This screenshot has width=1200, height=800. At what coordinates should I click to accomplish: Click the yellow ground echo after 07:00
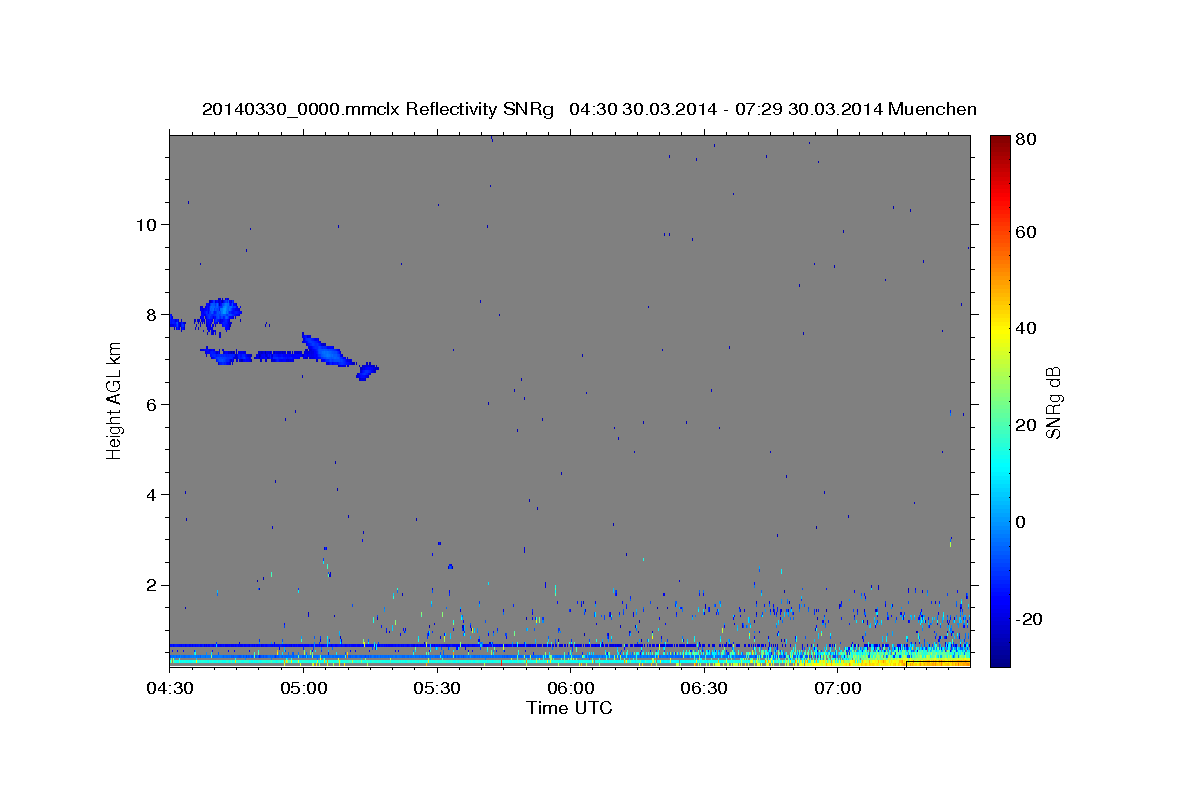click(890, 660)
